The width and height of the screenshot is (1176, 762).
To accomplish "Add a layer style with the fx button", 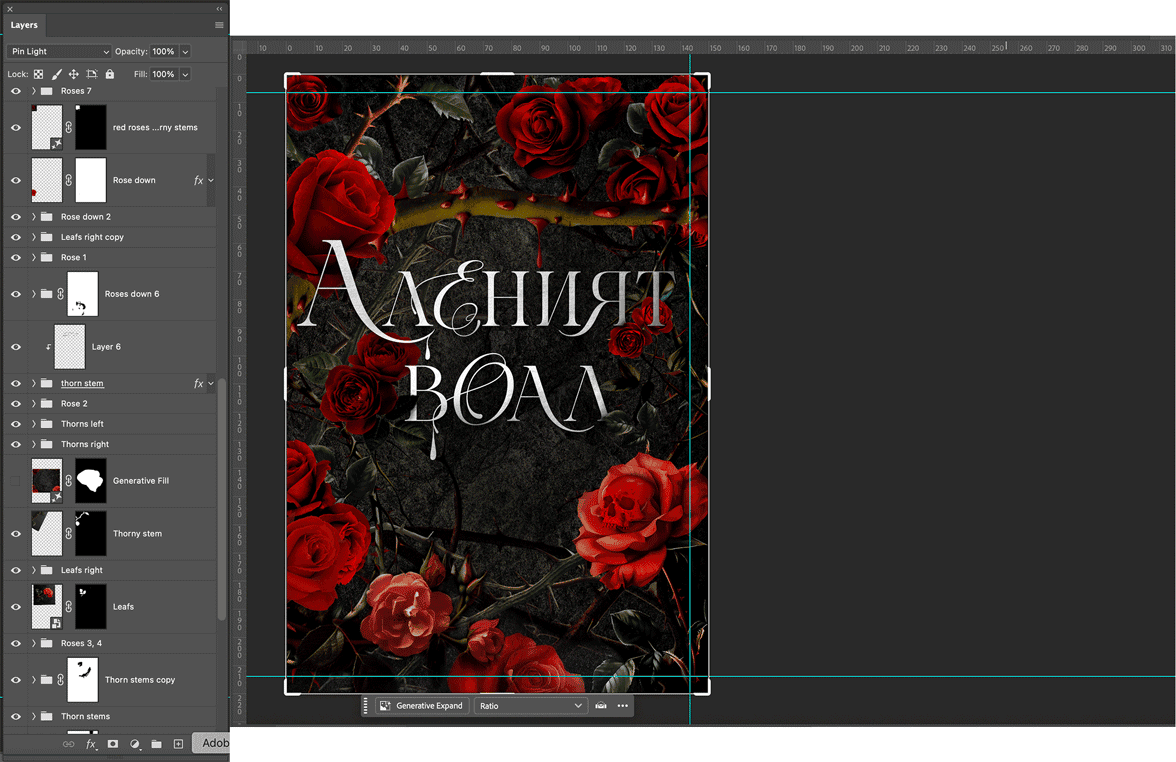I will pyautogui.click(x=91, y=744).
